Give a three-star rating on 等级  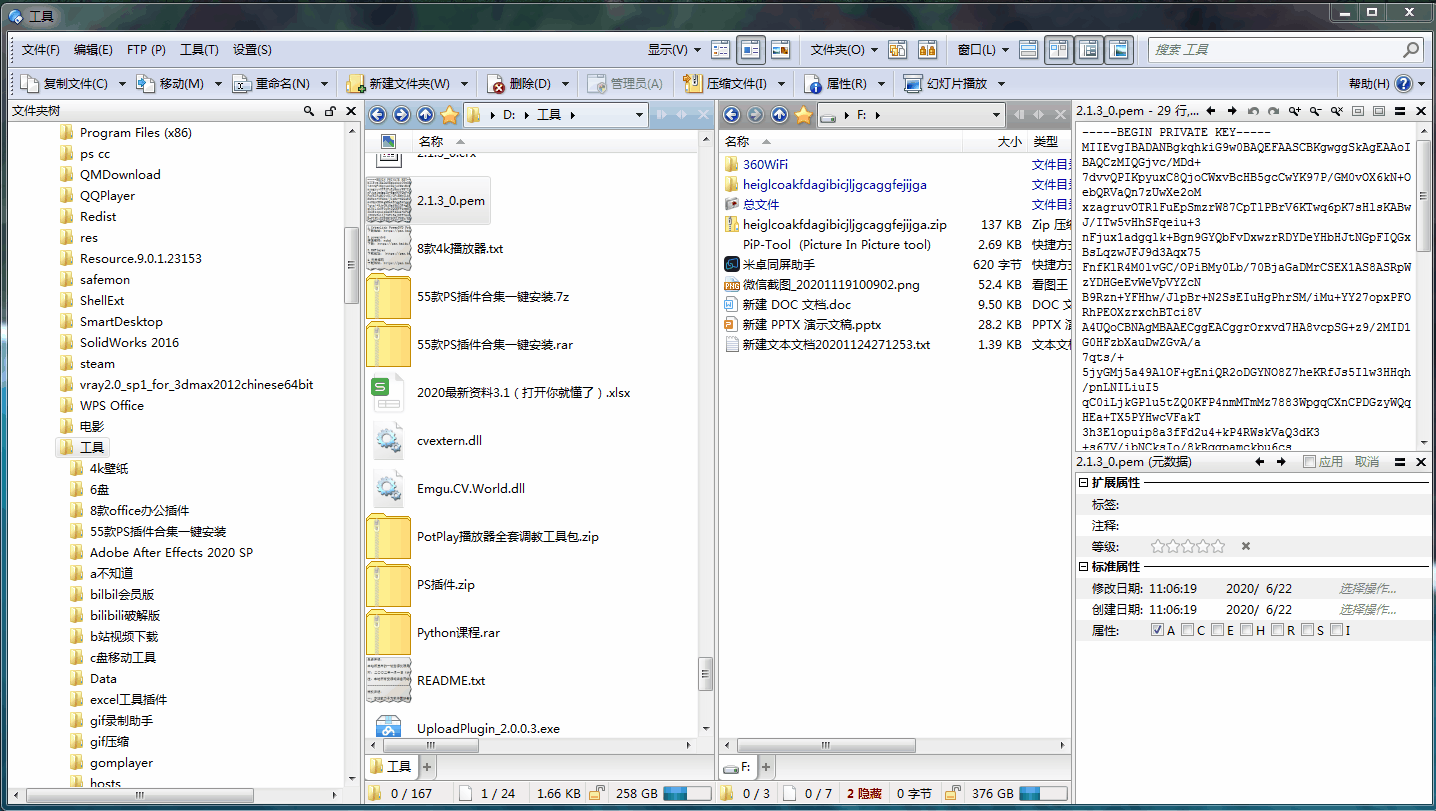(1188, 546)
